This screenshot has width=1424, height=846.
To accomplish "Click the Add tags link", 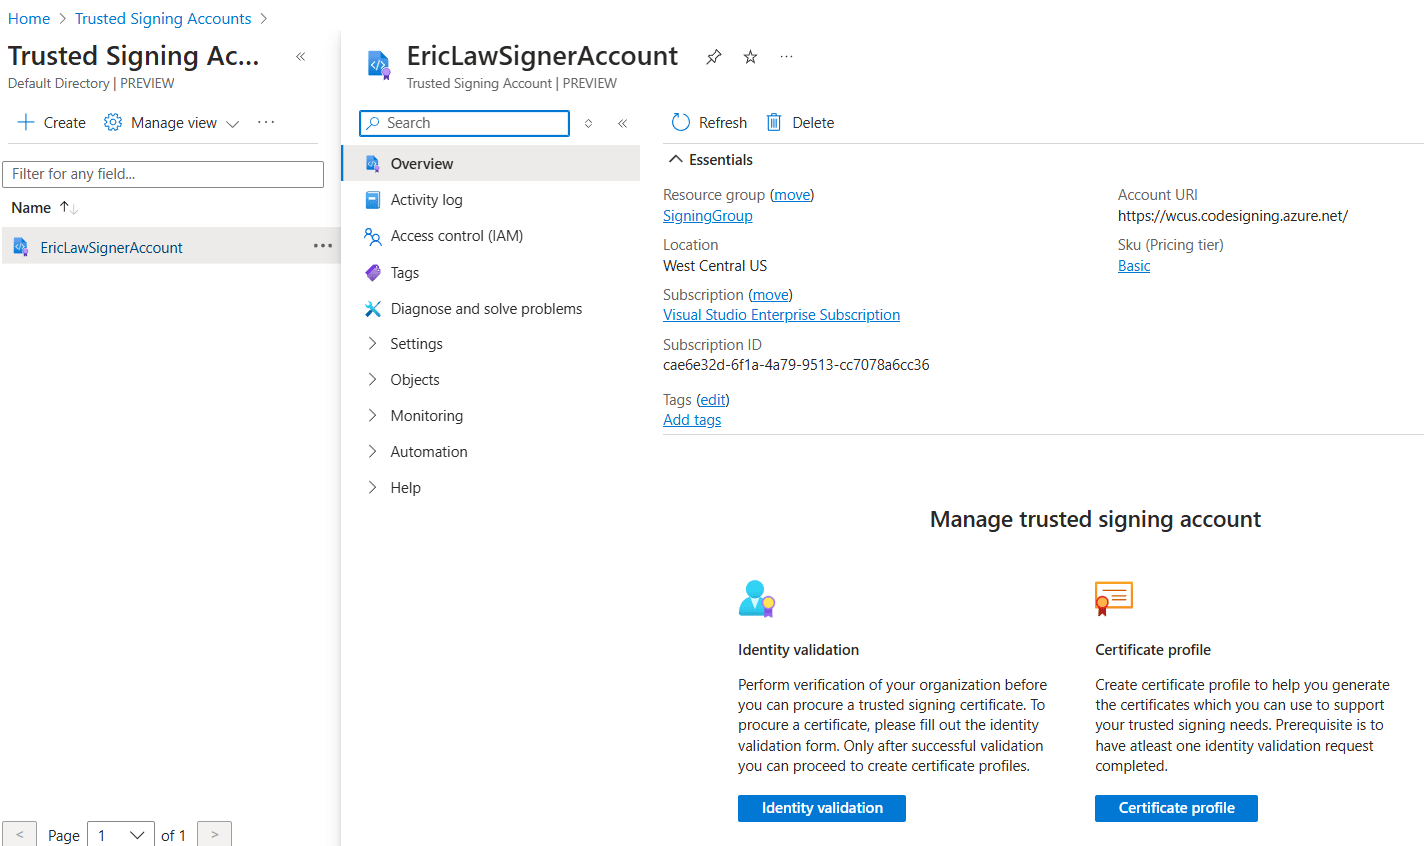I will [x=692, y=420].
